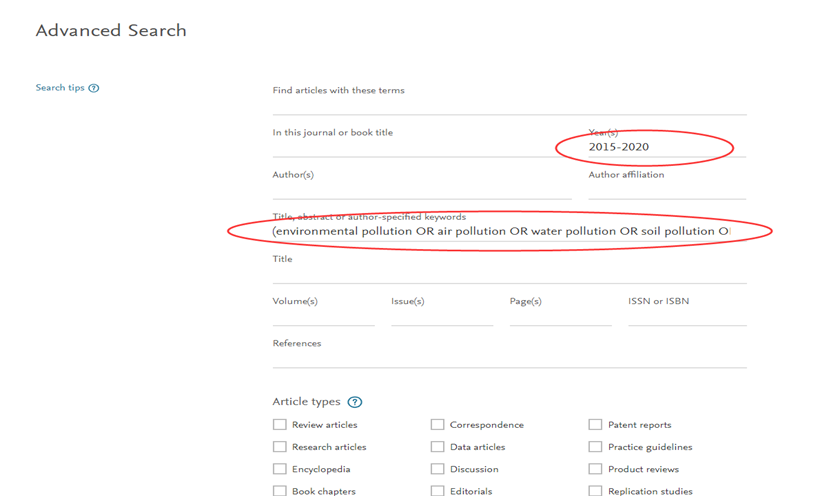Enable the Encyclopedia checkbox
The image size is (840, 496).
click(280, 469)
